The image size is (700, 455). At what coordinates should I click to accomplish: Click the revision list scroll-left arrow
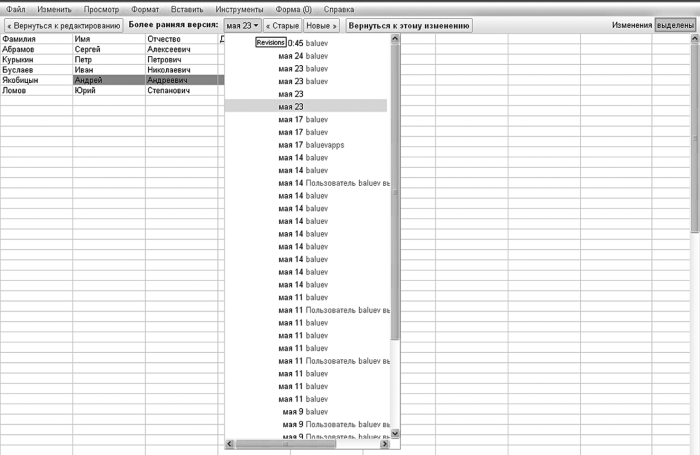231,443
